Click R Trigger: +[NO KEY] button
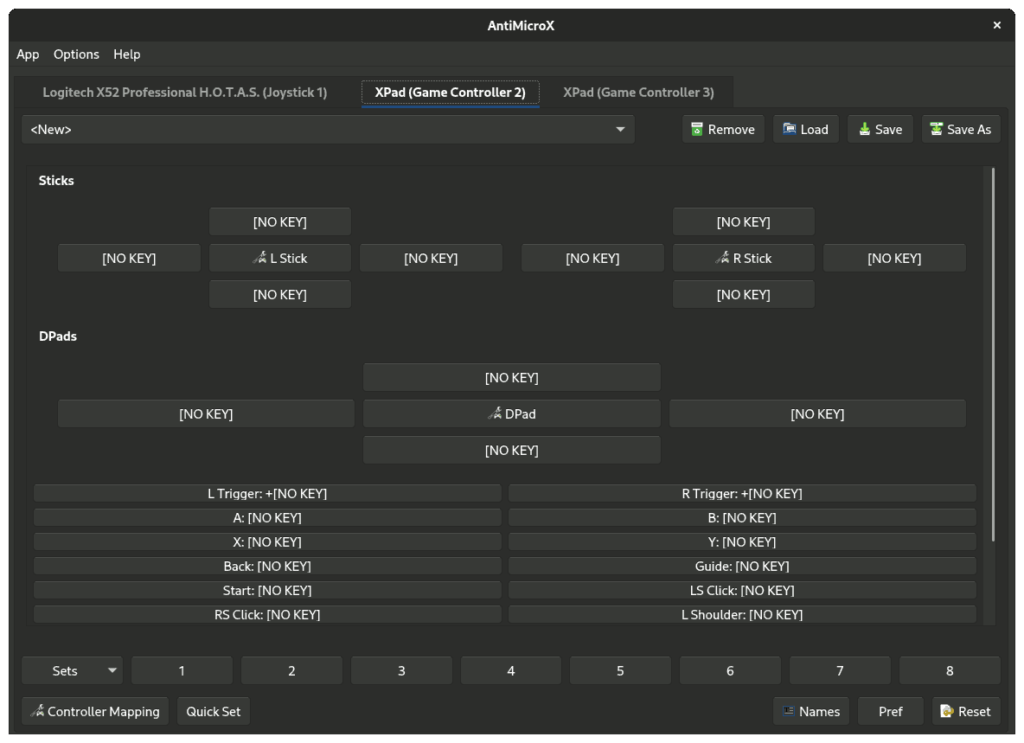 (x=742, y=494)
